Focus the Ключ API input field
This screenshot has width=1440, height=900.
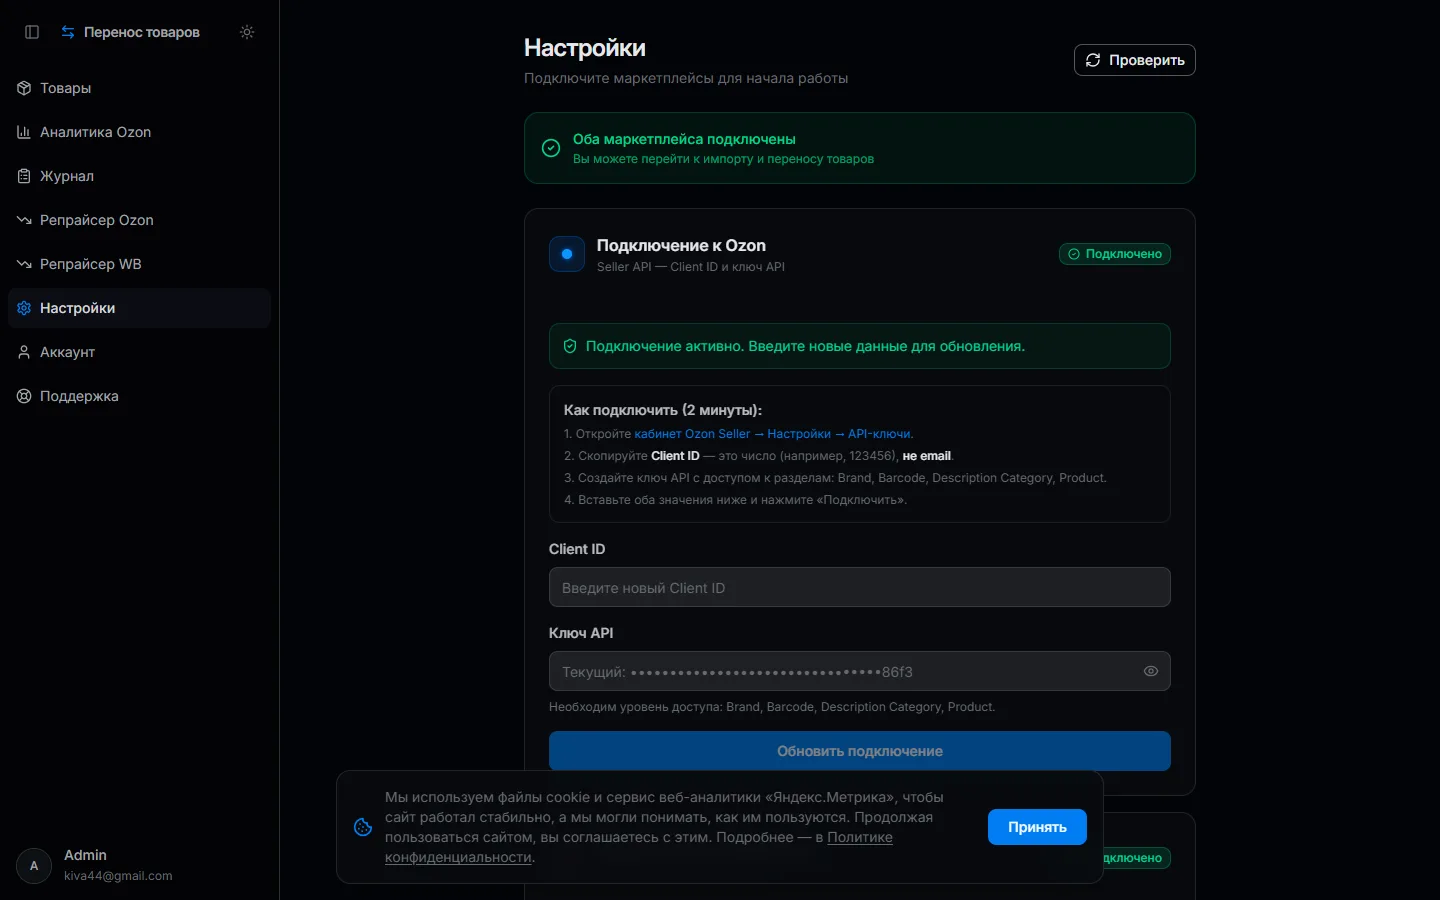pos(860,671)
